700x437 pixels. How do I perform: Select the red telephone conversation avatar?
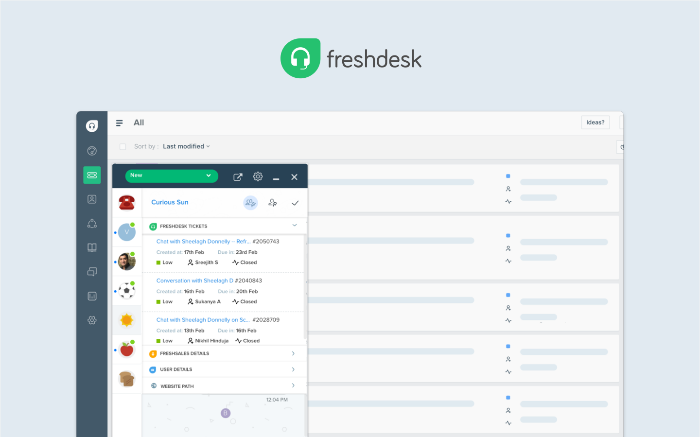pos(127,202)
